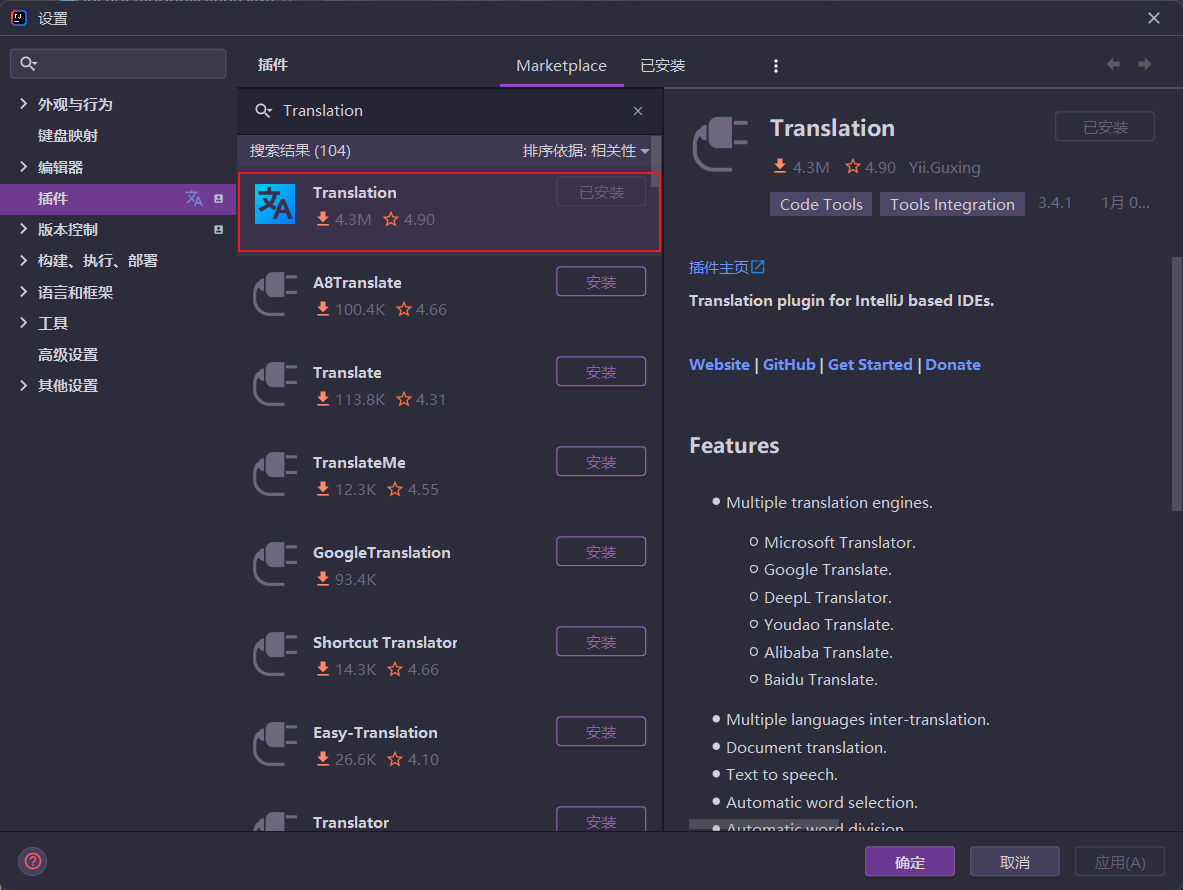Clear the Translation search text
This screenshot has width=1183, height=890.
tap(638, 111)
